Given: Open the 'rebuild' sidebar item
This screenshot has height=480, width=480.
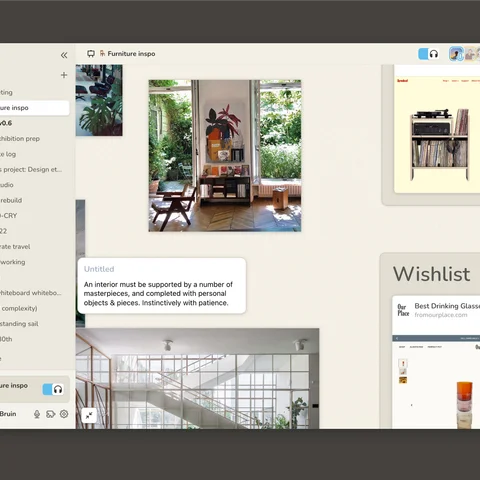Looking at the screenshot, I should (x=11, y=200).
